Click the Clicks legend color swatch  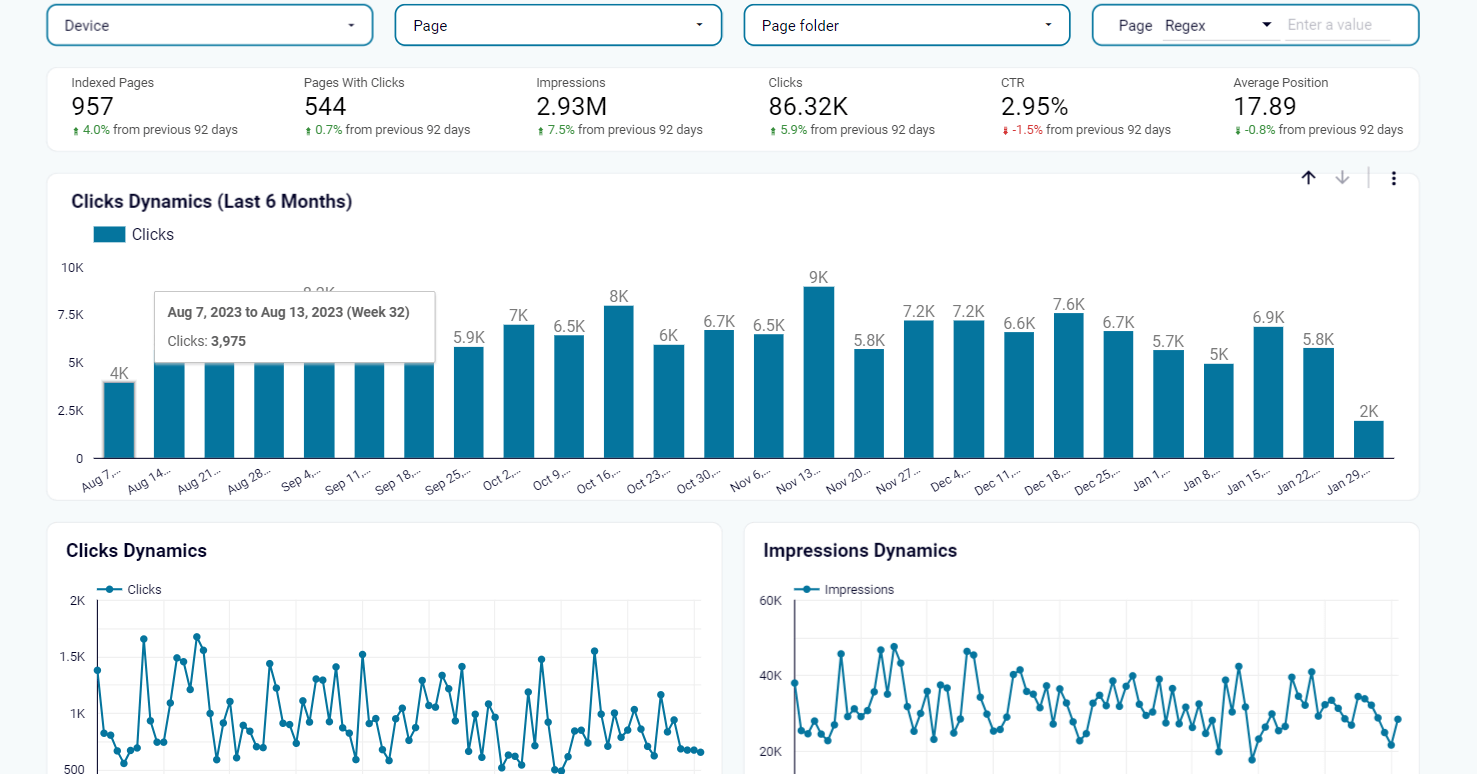point(109,234)
